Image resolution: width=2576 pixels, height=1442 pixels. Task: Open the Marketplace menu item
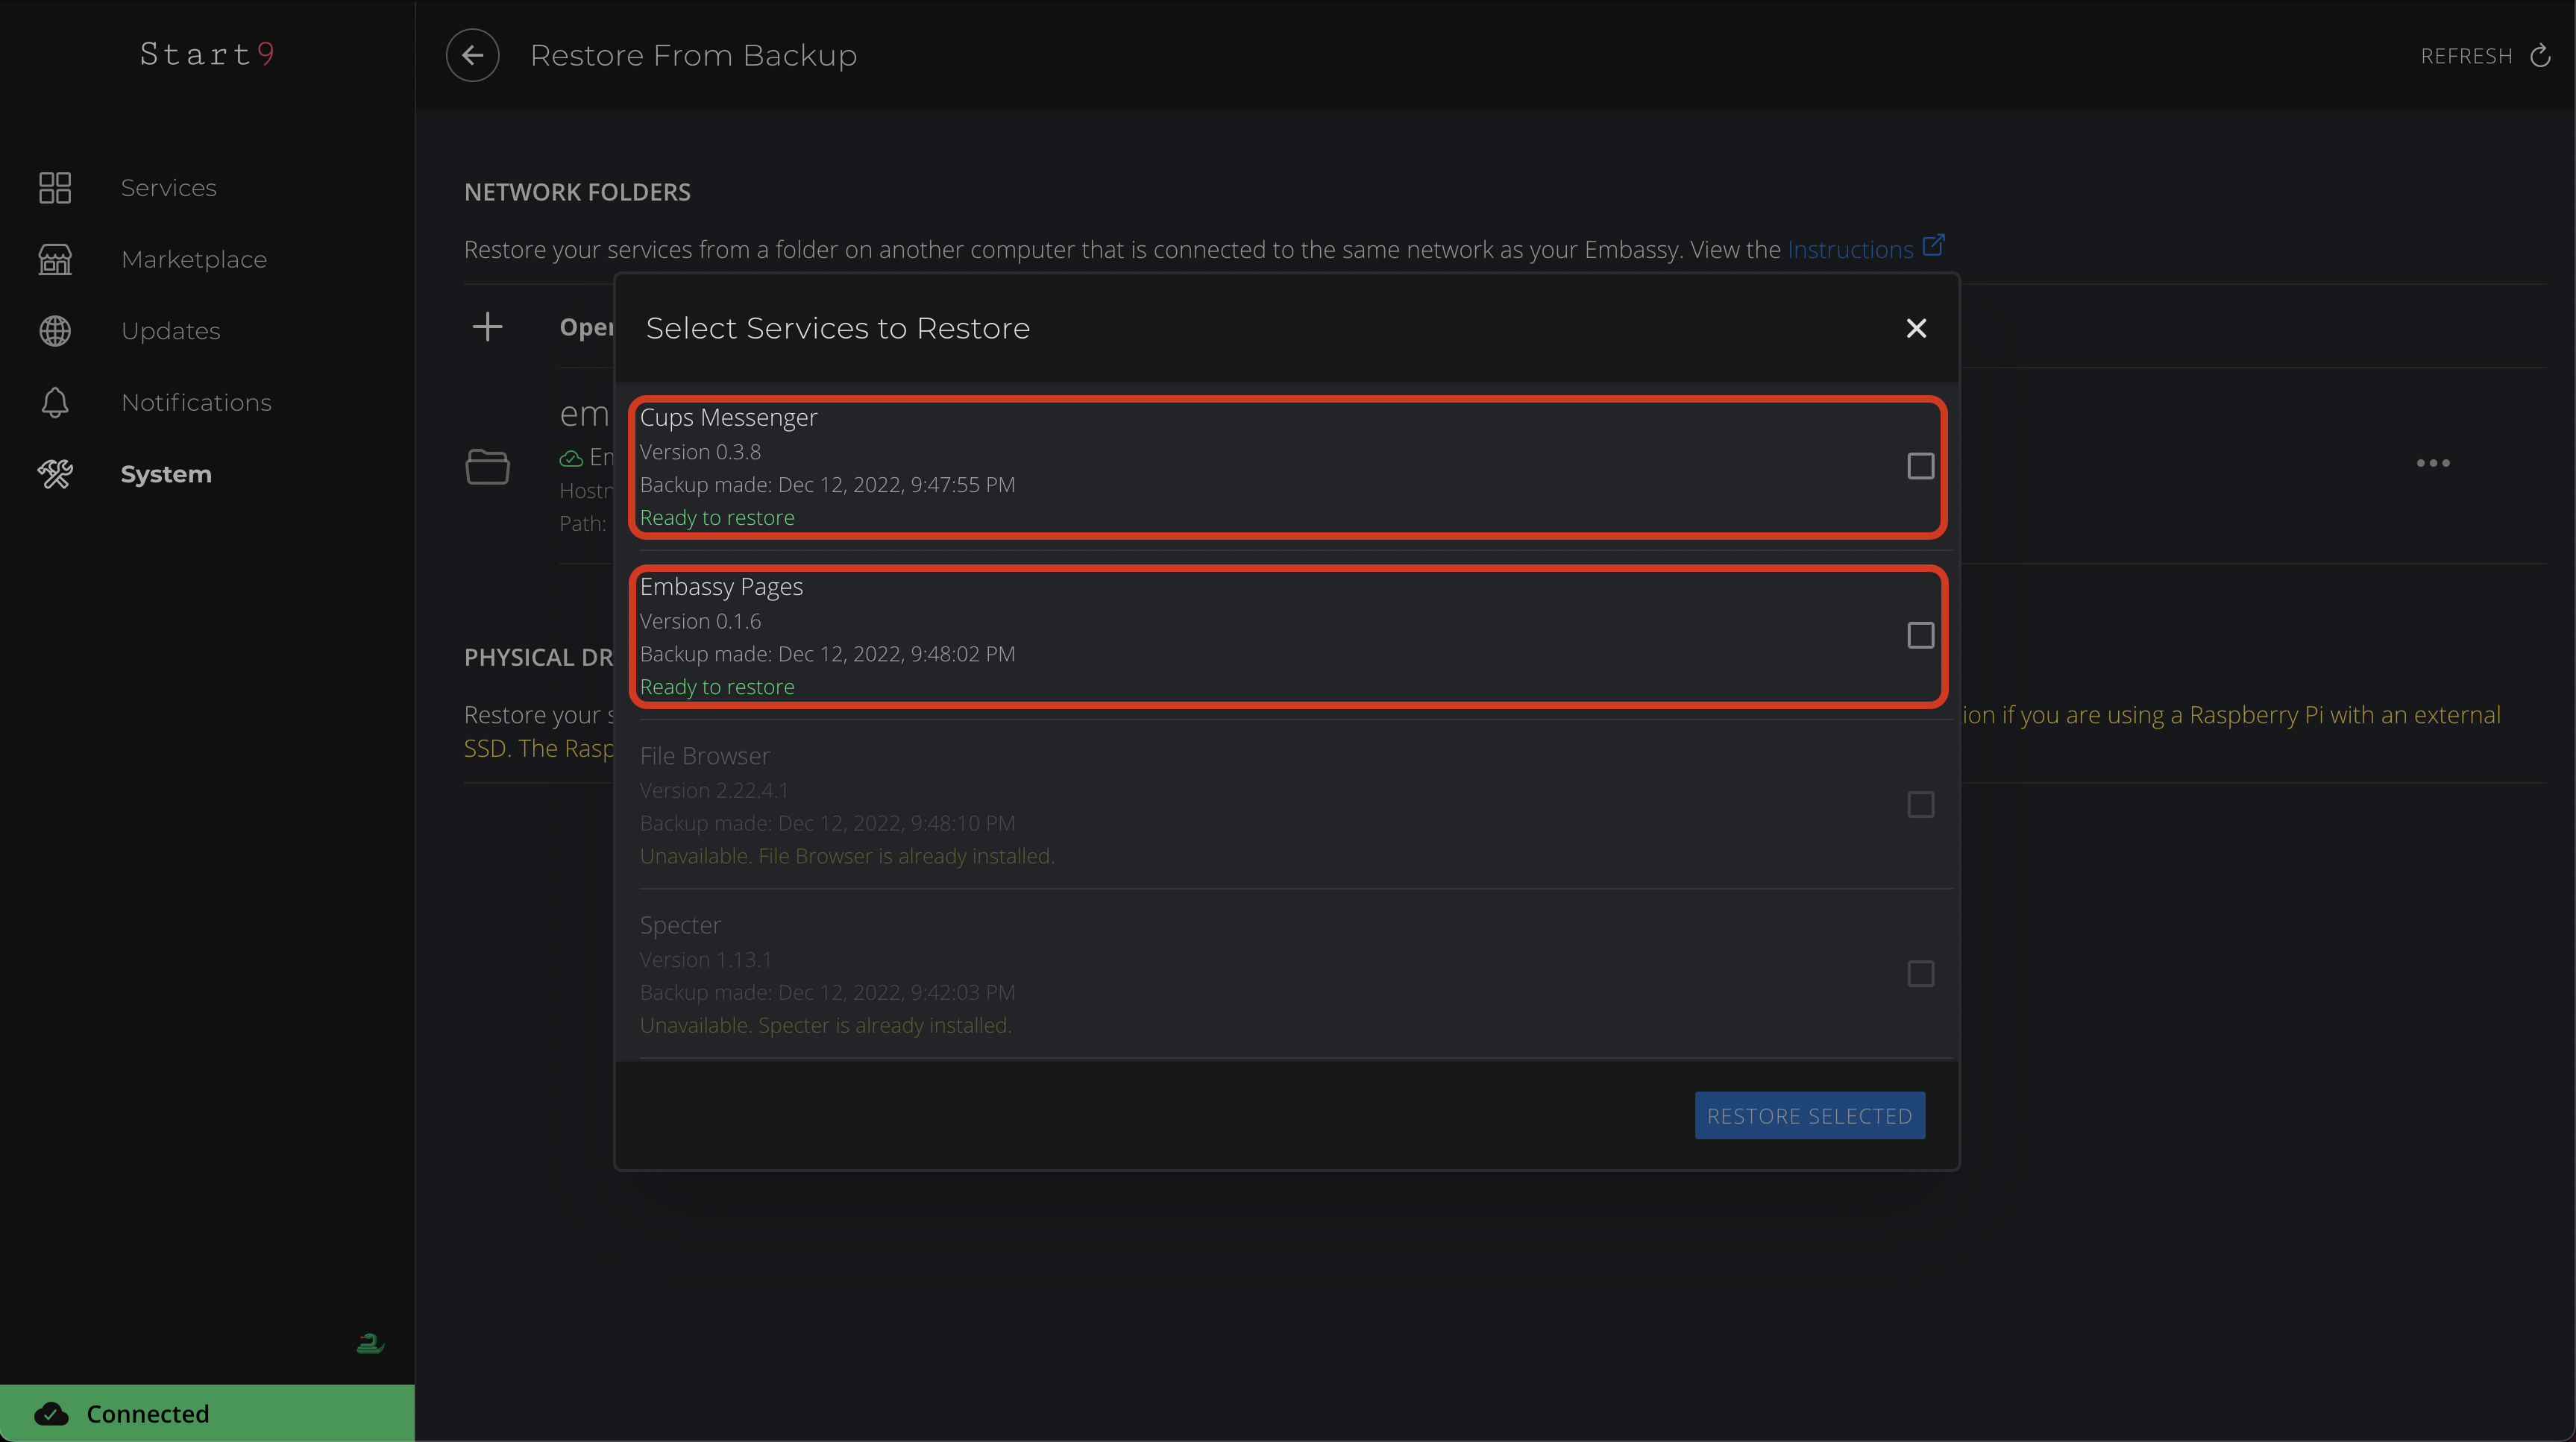tap(194, 260)
